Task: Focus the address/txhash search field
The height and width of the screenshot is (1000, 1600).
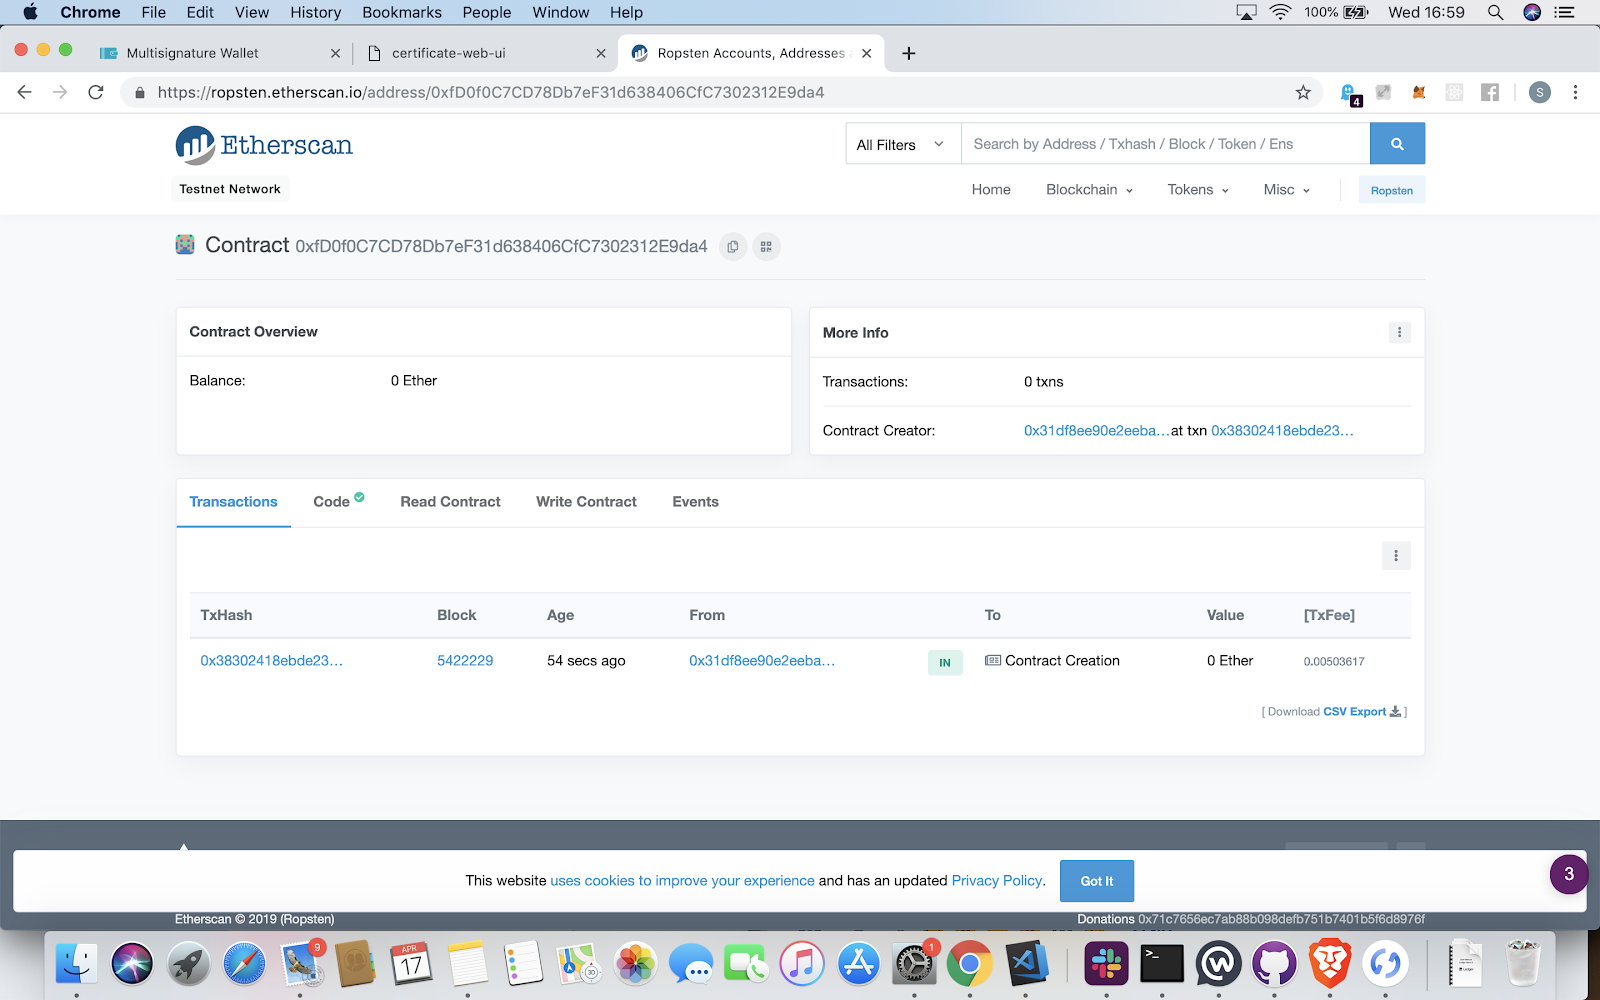Action: (1165, 144)
